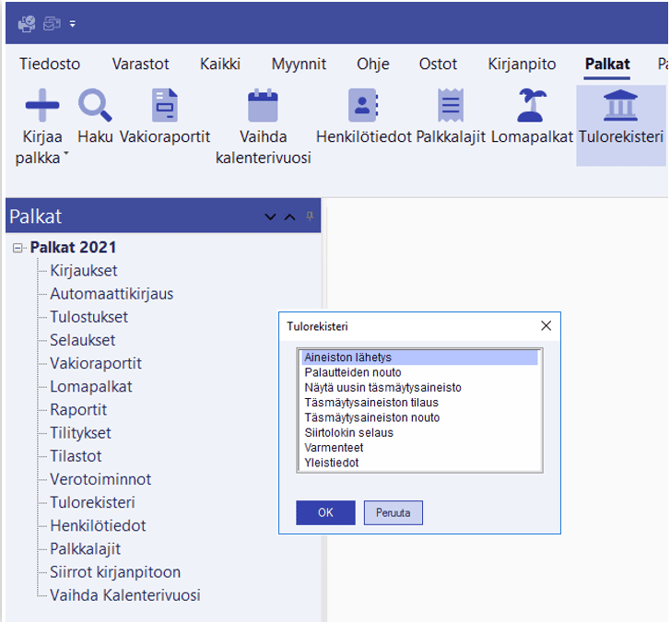Open Palkkalajit receipt icon

[450, 106]
